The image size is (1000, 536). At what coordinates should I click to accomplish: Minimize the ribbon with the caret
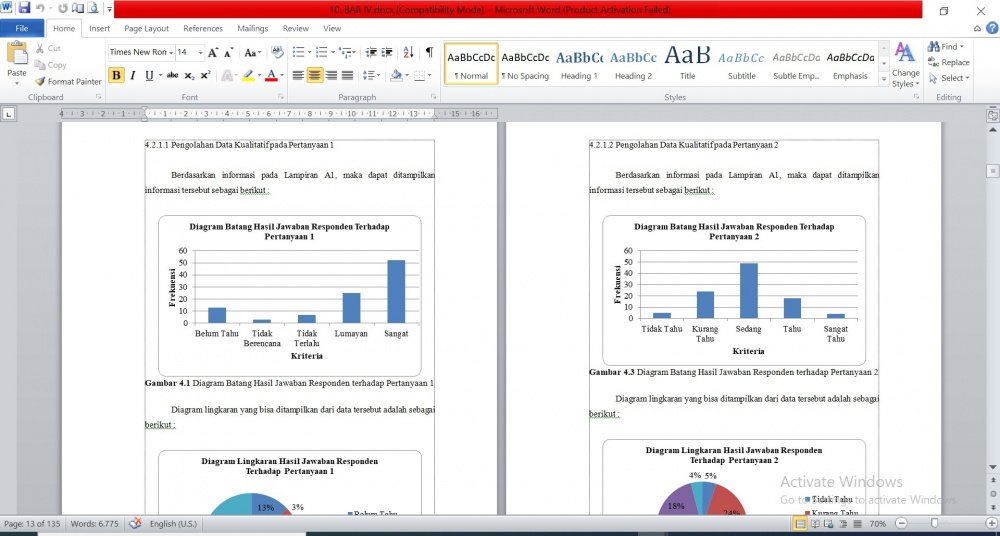[x=977, y=28]
